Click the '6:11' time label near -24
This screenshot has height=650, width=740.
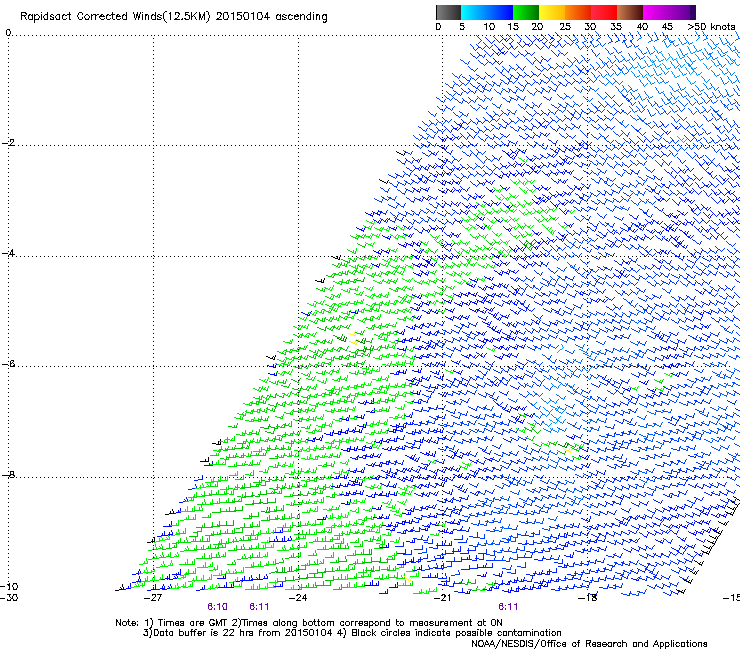259,607
